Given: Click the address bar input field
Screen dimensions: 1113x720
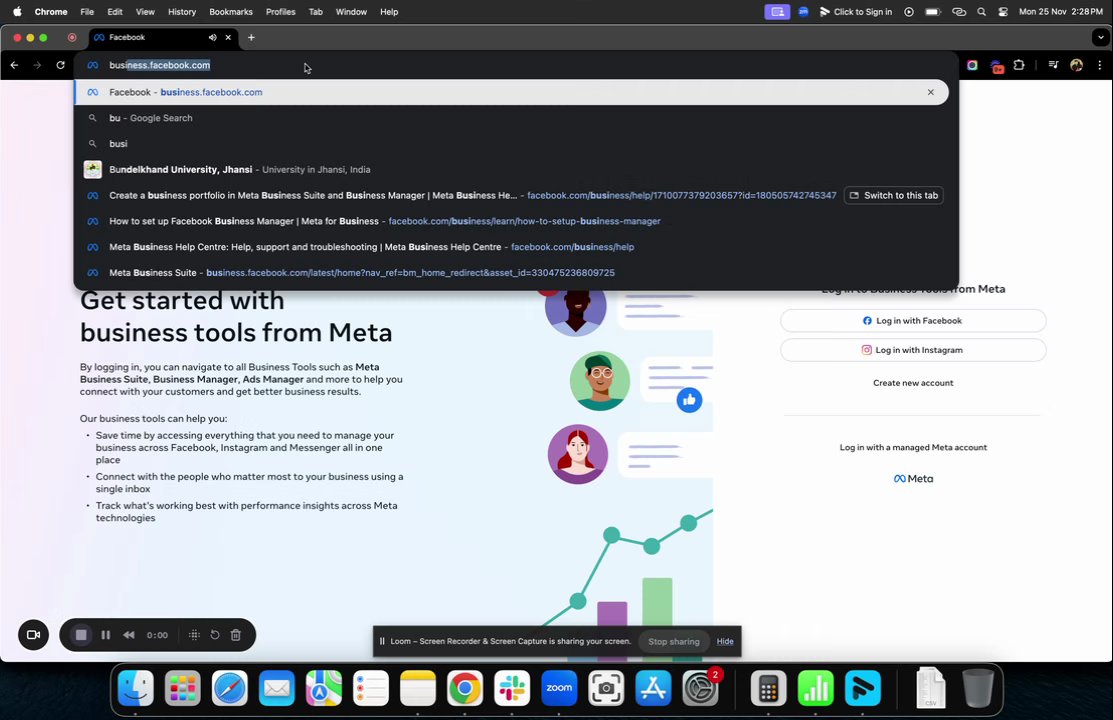Looking at the screenshot, I should tap(517, 65).
